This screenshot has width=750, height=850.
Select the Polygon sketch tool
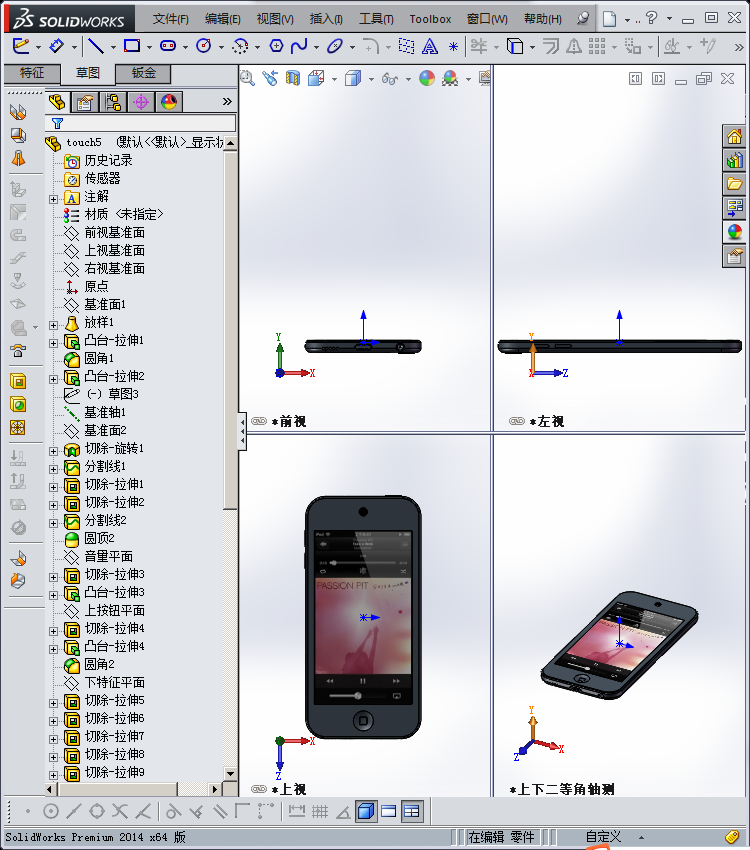pos(276,46)
